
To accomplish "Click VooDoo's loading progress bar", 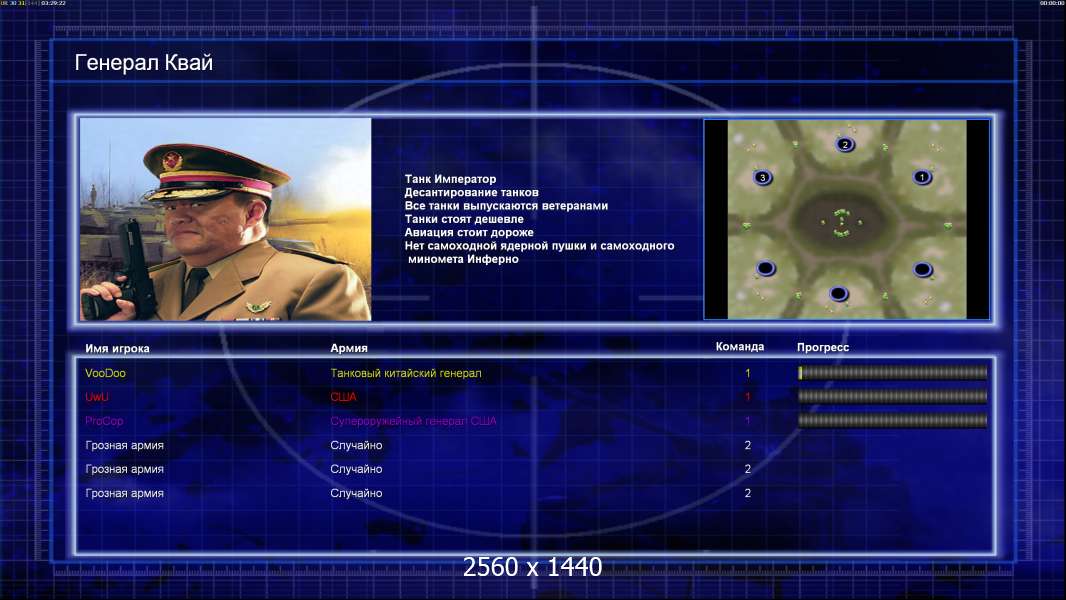I will (892, 372).
